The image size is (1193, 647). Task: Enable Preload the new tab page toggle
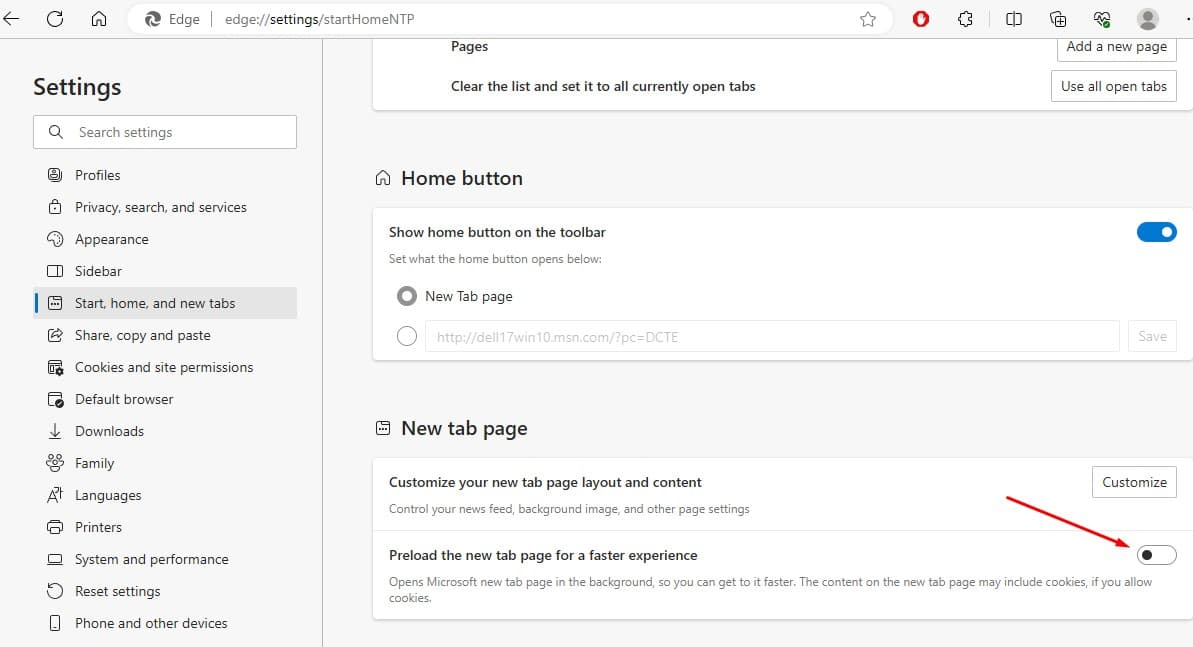1156,555
